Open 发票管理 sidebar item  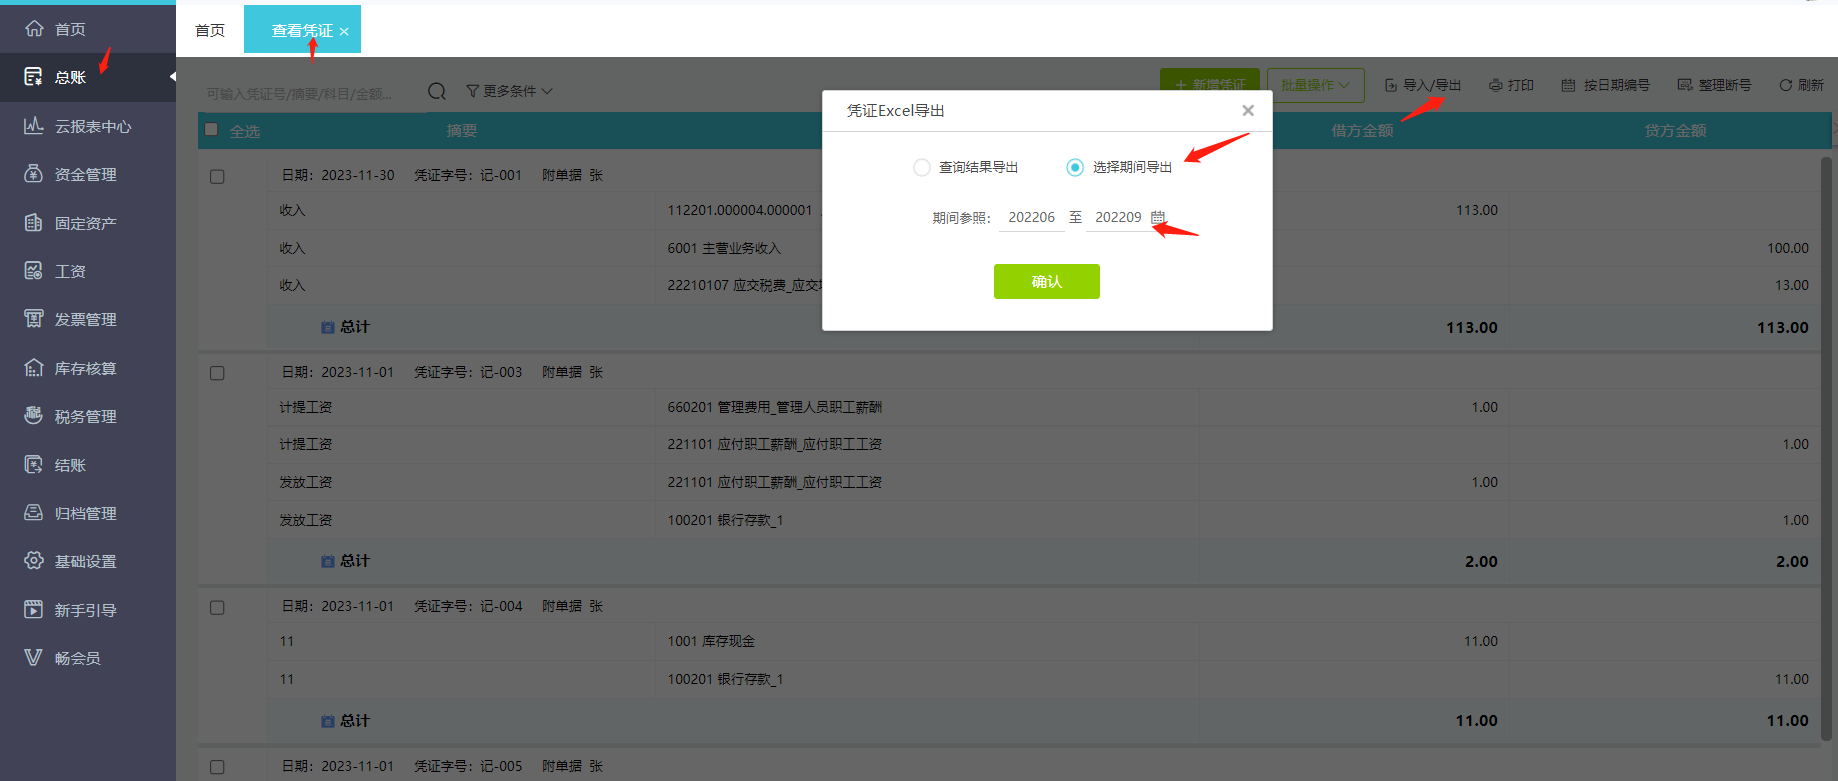[88, 319]
